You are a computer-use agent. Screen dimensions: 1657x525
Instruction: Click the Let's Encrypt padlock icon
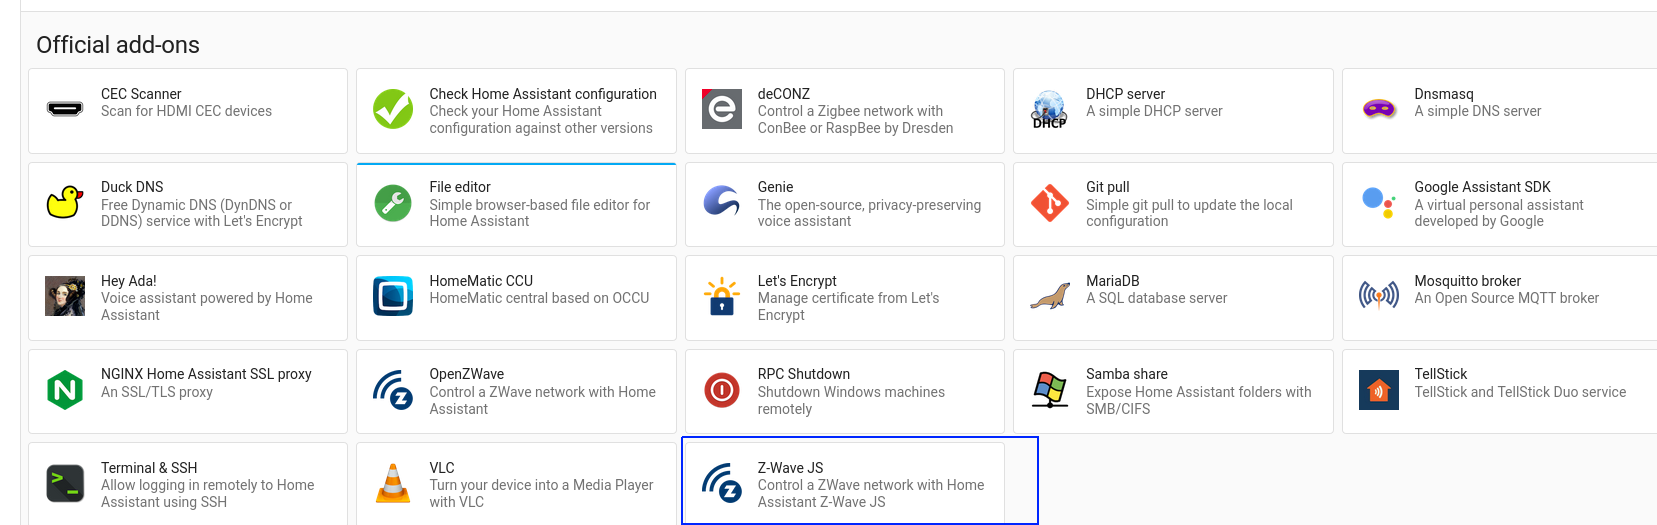[x=721, y=297]
